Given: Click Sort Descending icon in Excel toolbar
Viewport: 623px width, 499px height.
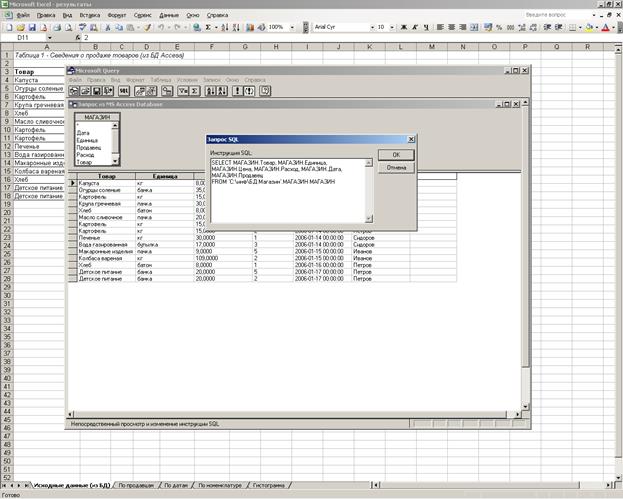Looking at the screenshot, I should tap(236, 27).
